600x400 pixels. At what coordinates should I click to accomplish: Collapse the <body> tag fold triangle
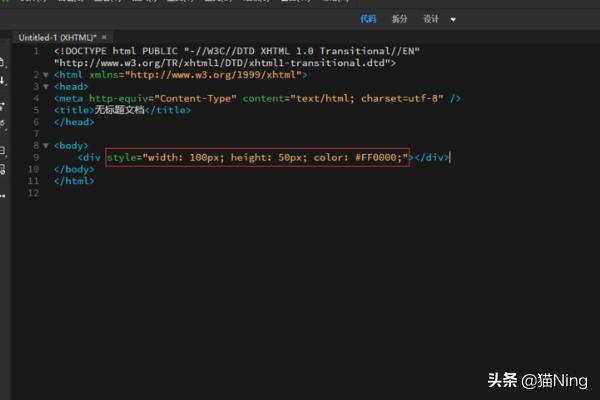(46, 146)
